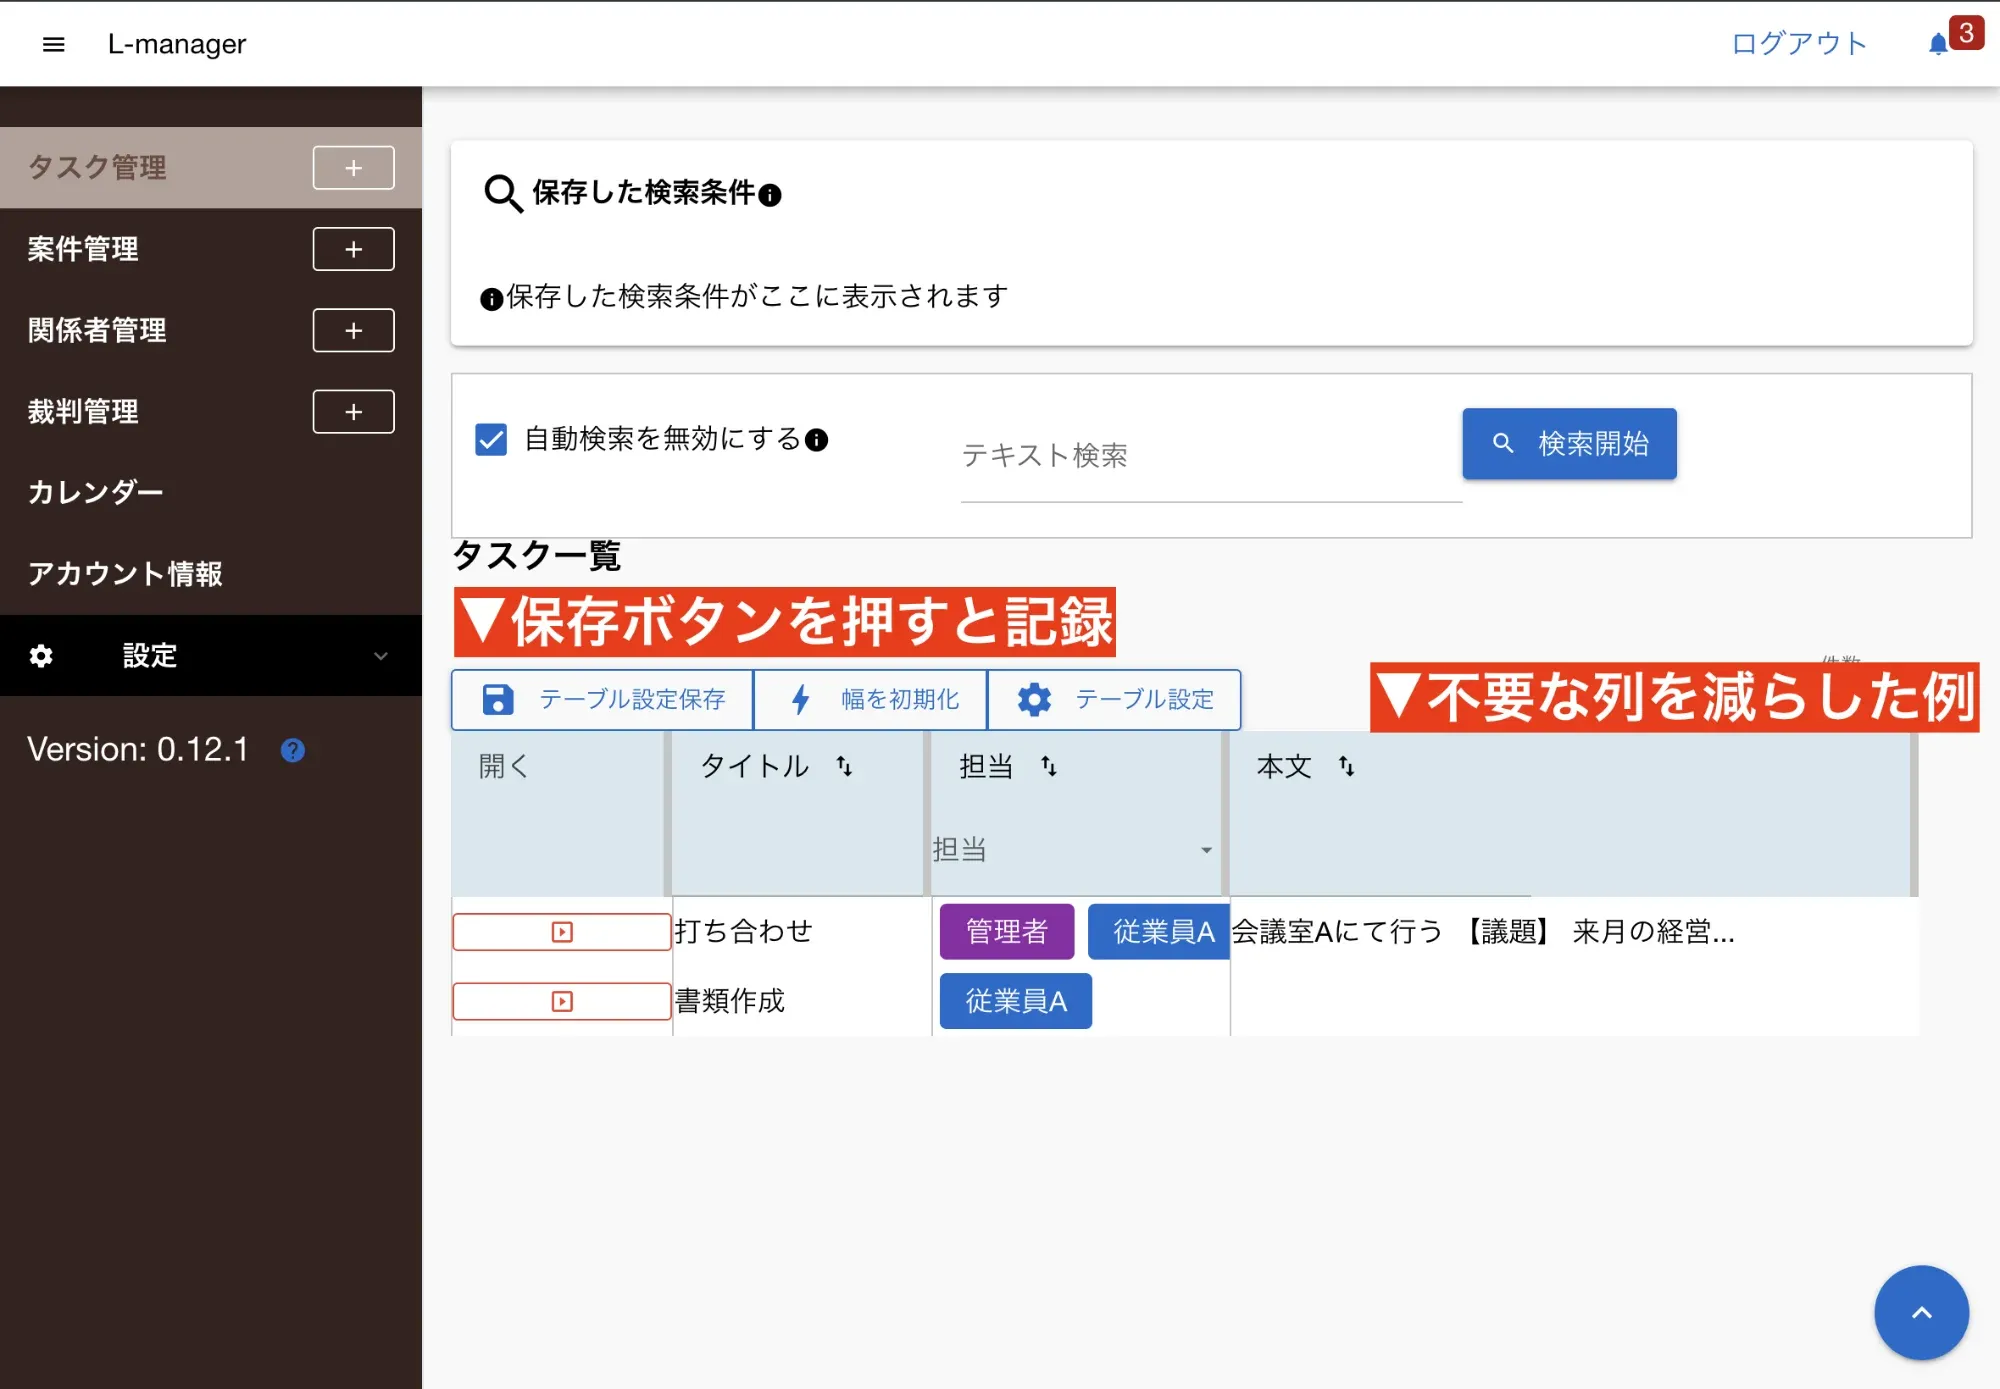Click the テーブル設定保存 button
The image size is (2000, 1389).
click(x=603, y=700)
